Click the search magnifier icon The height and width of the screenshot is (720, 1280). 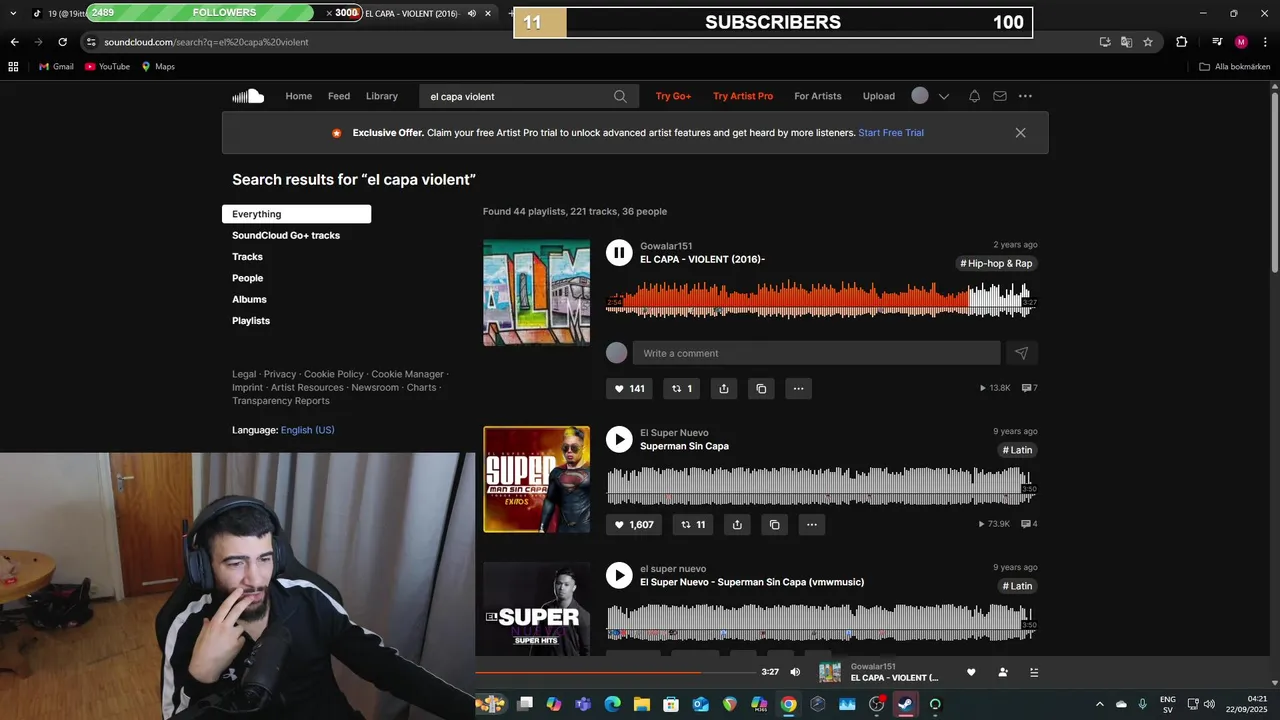pyautogui.click(x=620, y=97)
